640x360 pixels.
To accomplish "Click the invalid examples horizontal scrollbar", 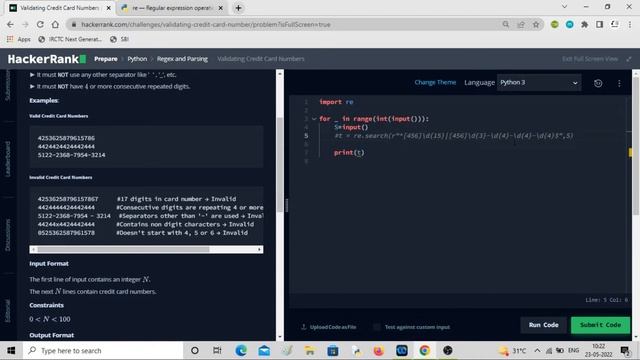I will pyautogui.click(x=123, y=249).
